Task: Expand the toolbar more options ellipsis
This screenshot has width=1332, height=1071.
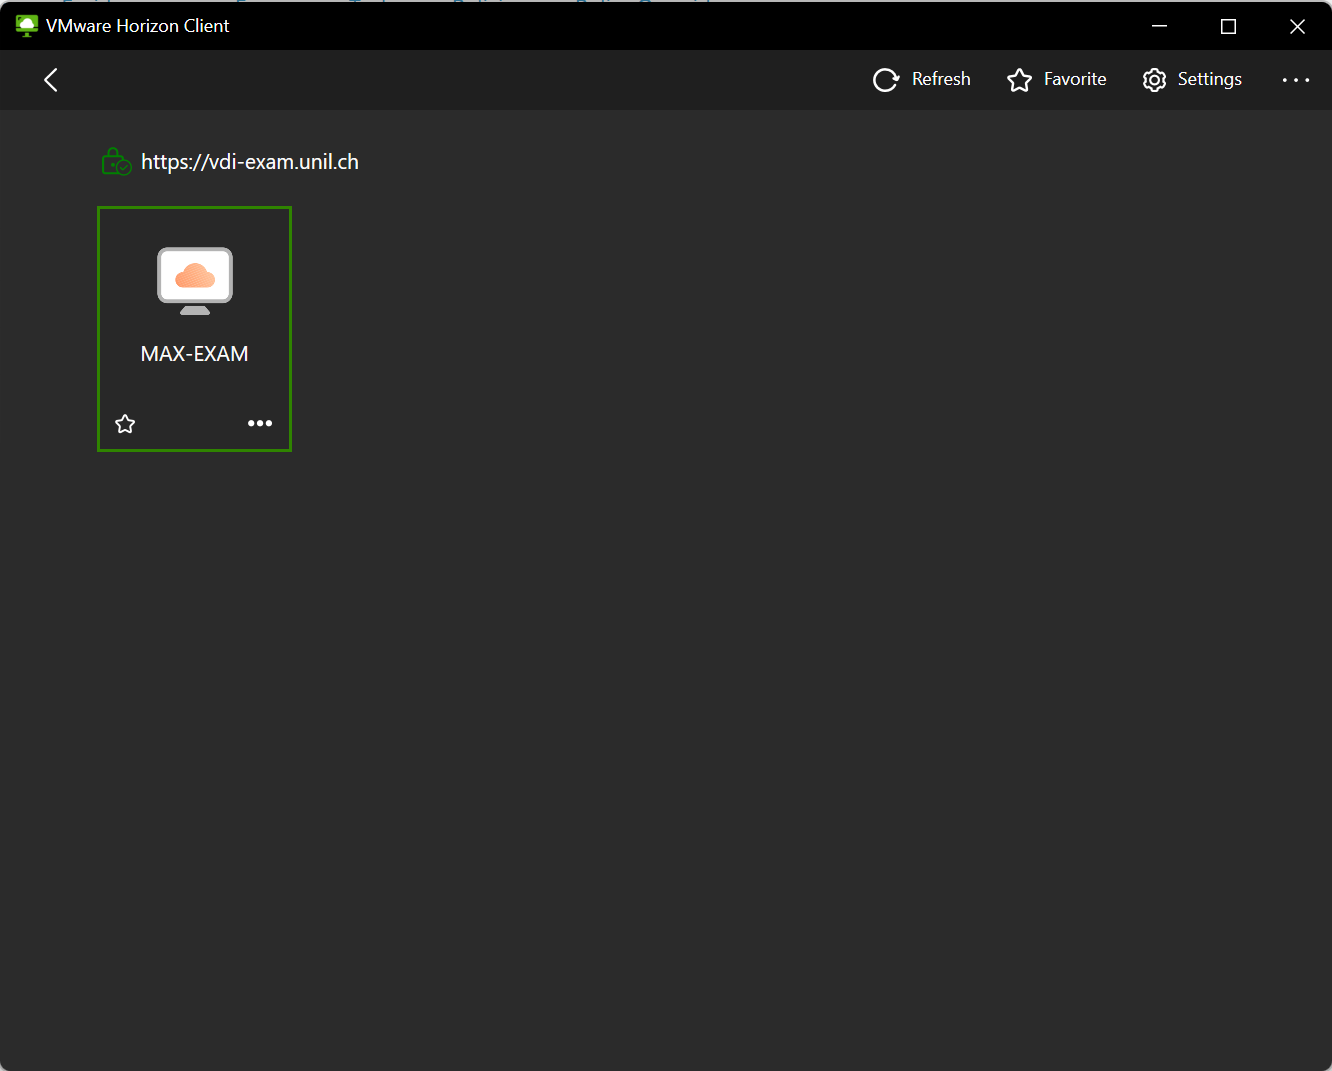Action: (1295, 80)
